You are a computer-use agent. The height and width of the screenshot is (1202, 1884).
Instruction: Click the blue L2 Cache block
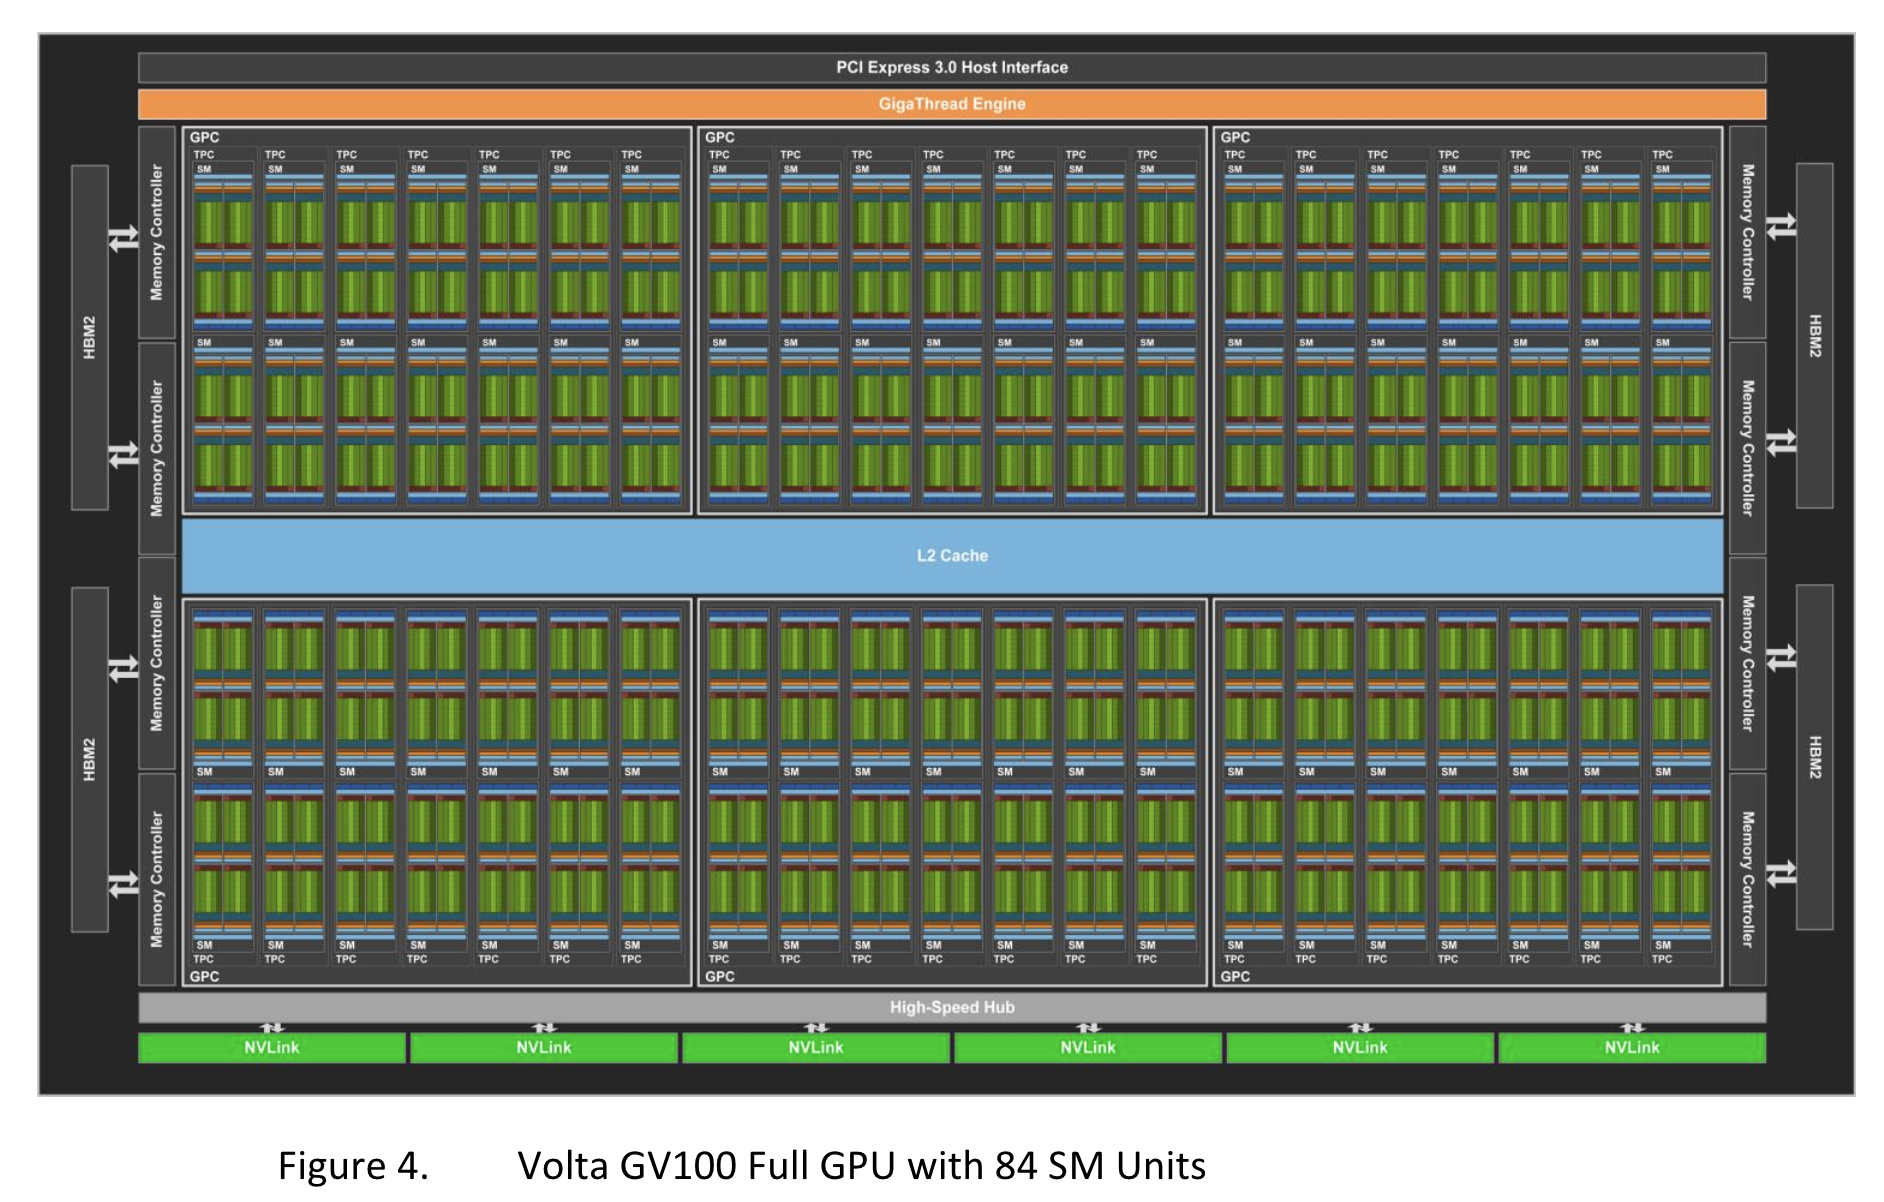tap(952, 556)
